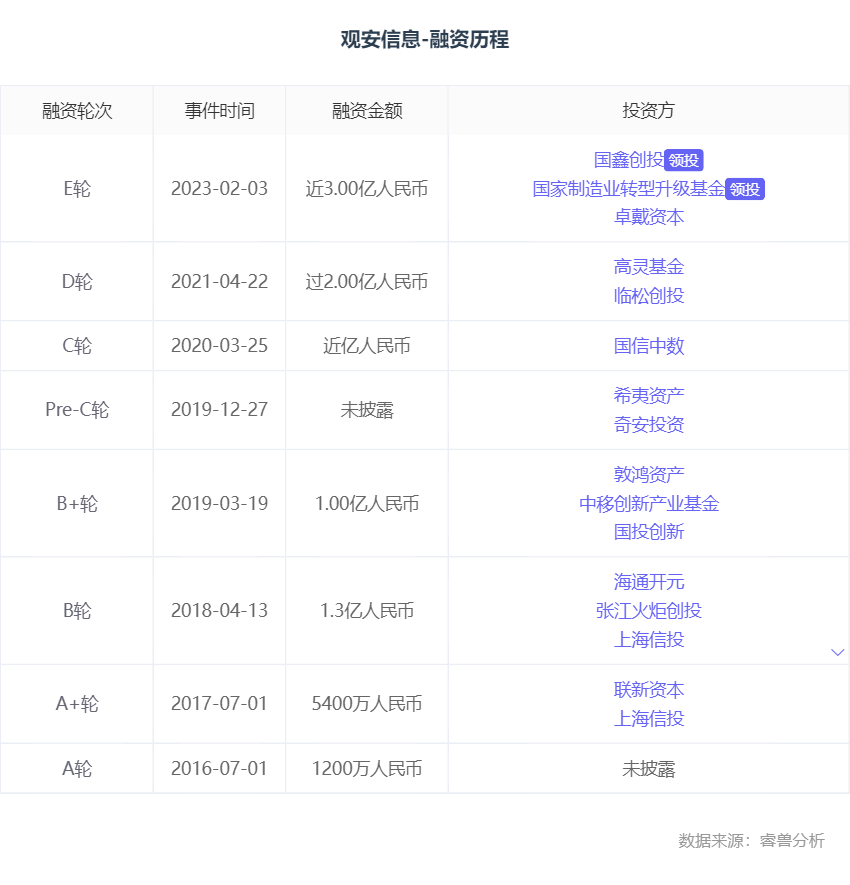Open investor link 希夷资产
Viewport: 850px width, 885px height.
point(649,395)
